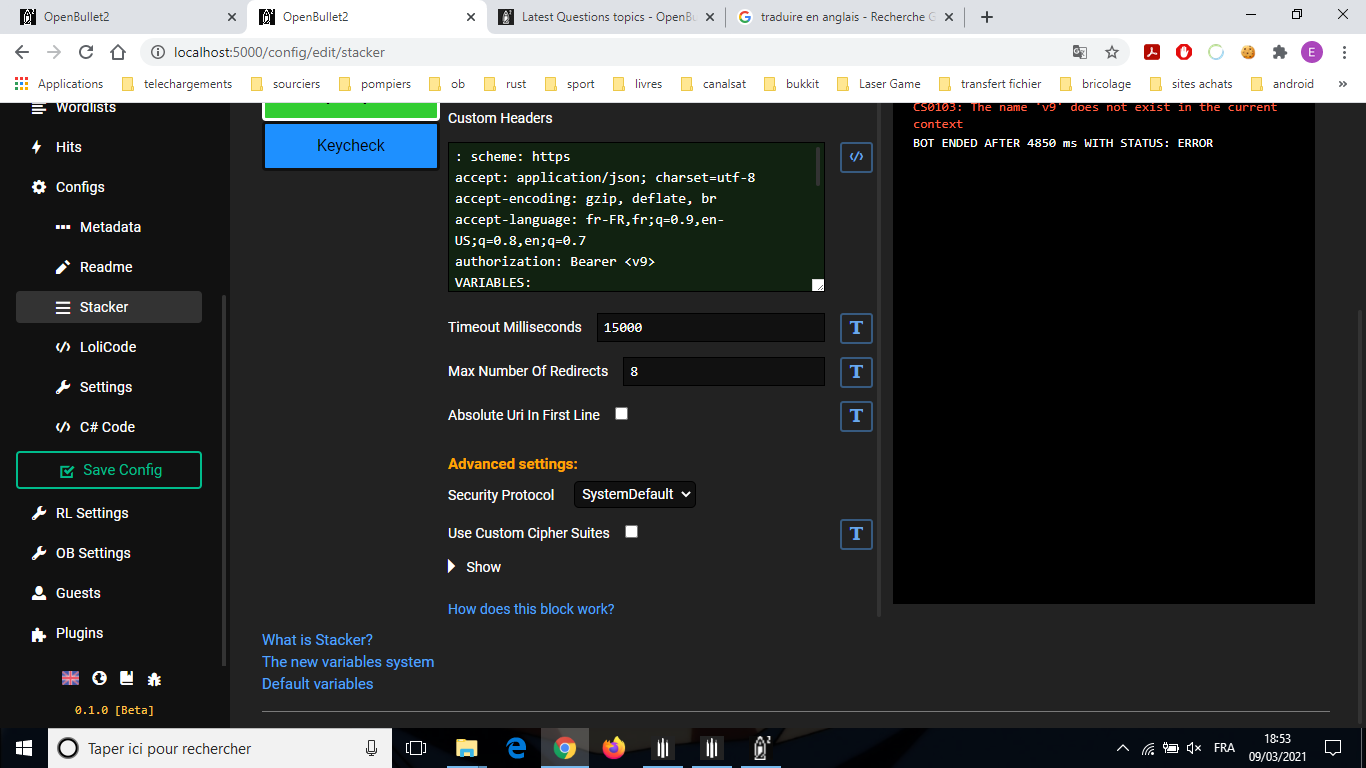Go back with the browser back arrow

(22, 52)
